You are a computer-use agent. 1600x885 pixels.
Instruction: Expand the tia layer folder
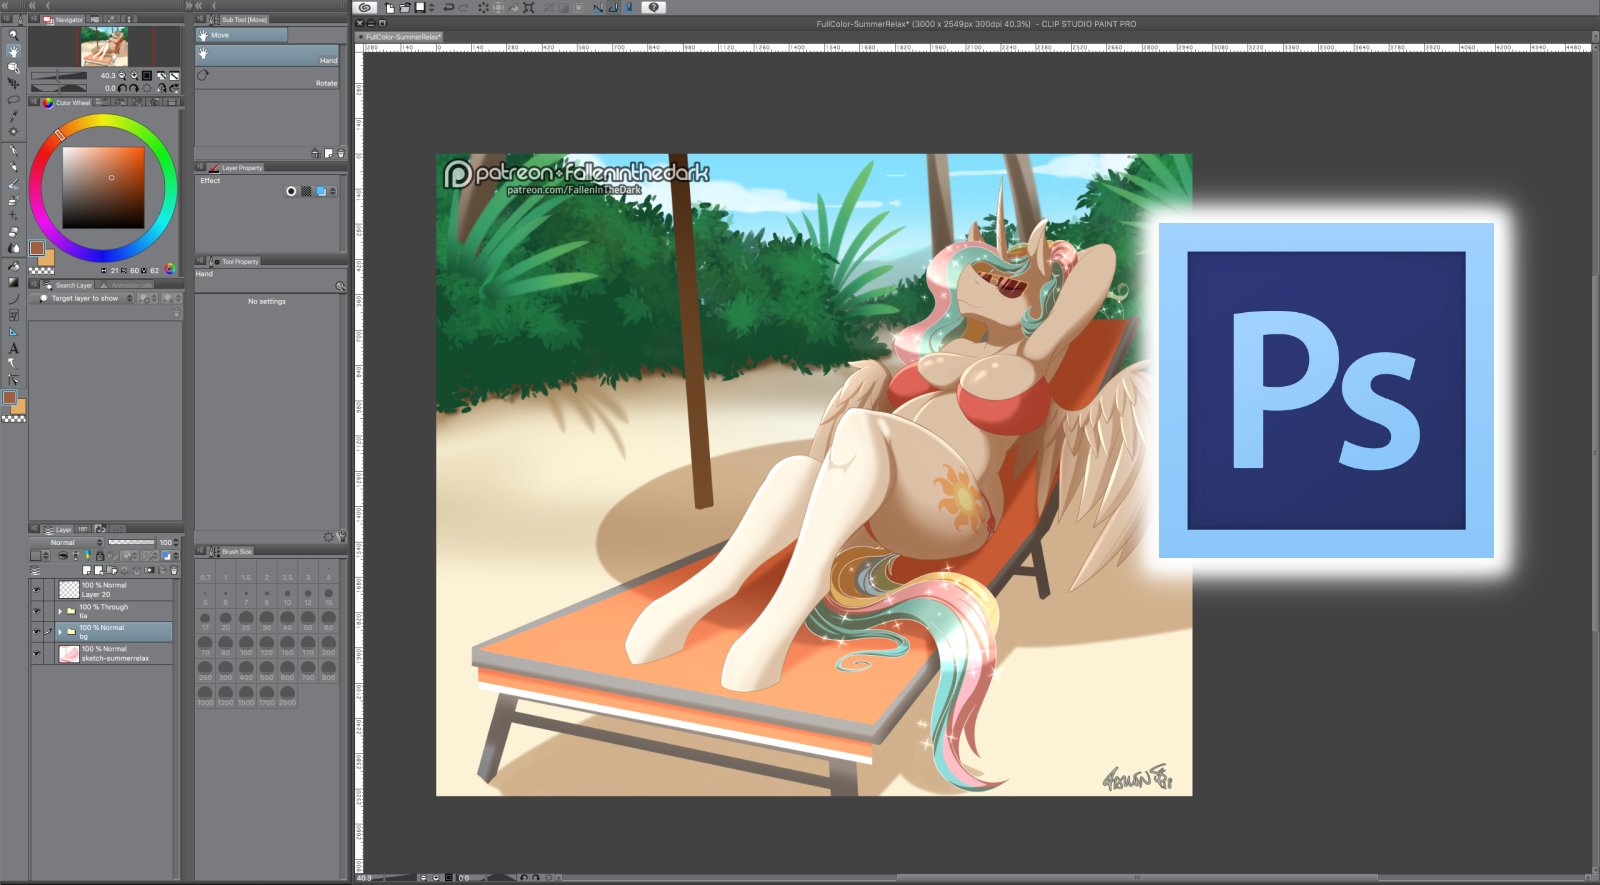60,611
